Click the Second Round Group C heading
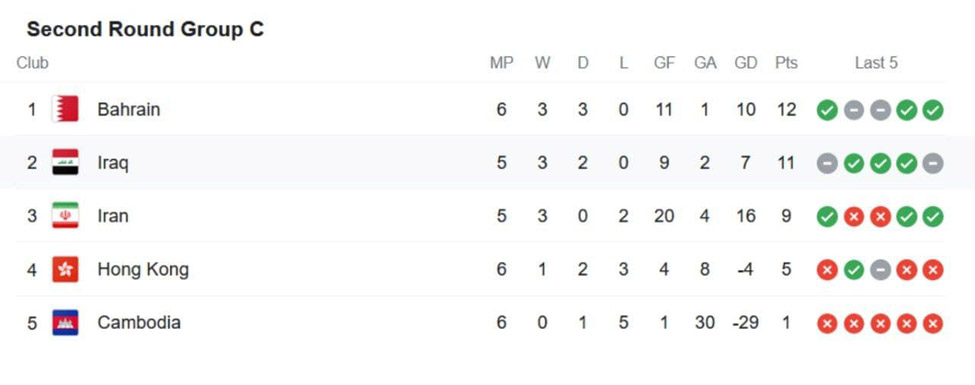This screenshot has height=385, width=975. tap(146, 29)
